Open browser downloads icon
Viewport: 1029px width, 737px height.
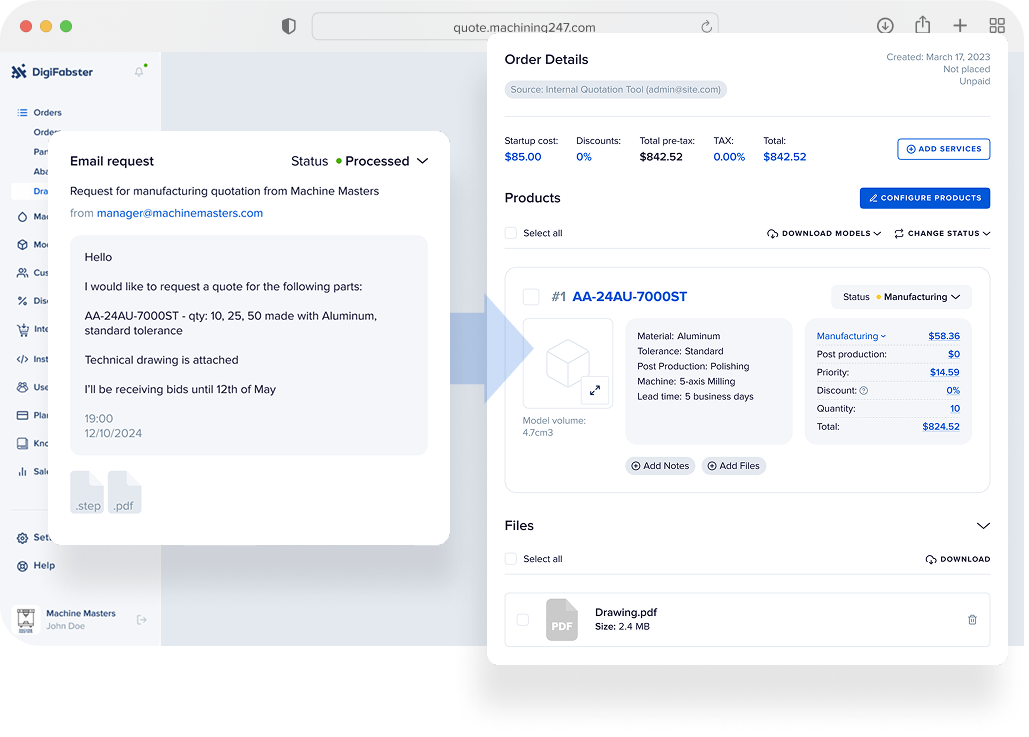pos(885,26)
